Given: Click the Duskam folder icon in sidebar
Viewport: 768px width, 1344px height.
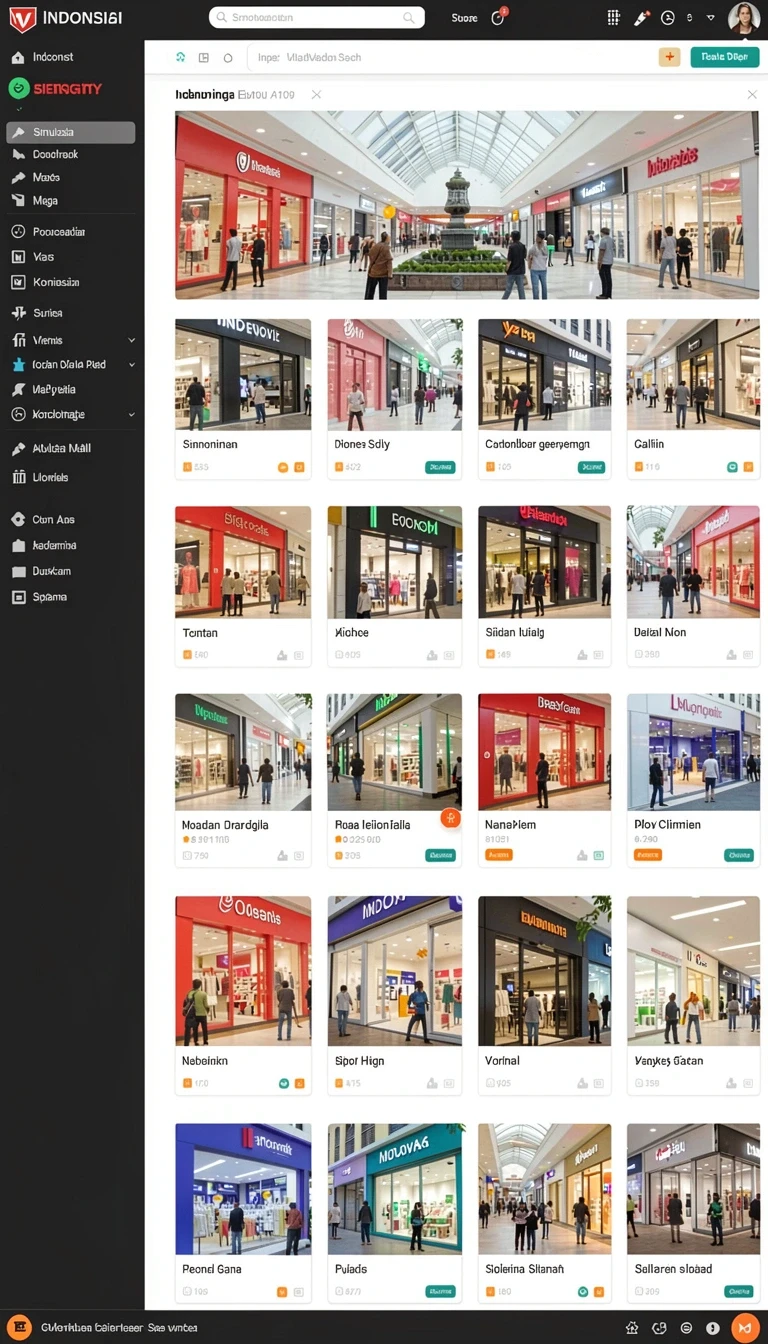Looking at the screenshot, I should coord(17,572).
